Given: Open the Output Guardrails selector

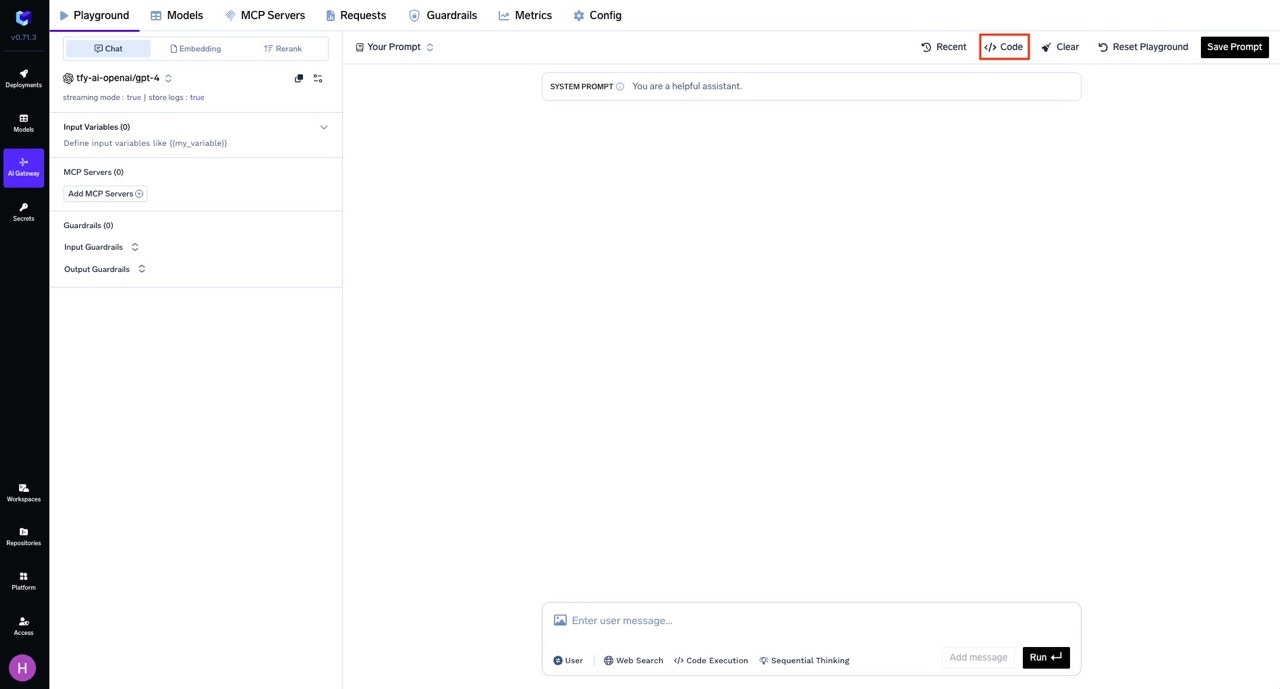Looking at the screenshot, I should point(105,269).
